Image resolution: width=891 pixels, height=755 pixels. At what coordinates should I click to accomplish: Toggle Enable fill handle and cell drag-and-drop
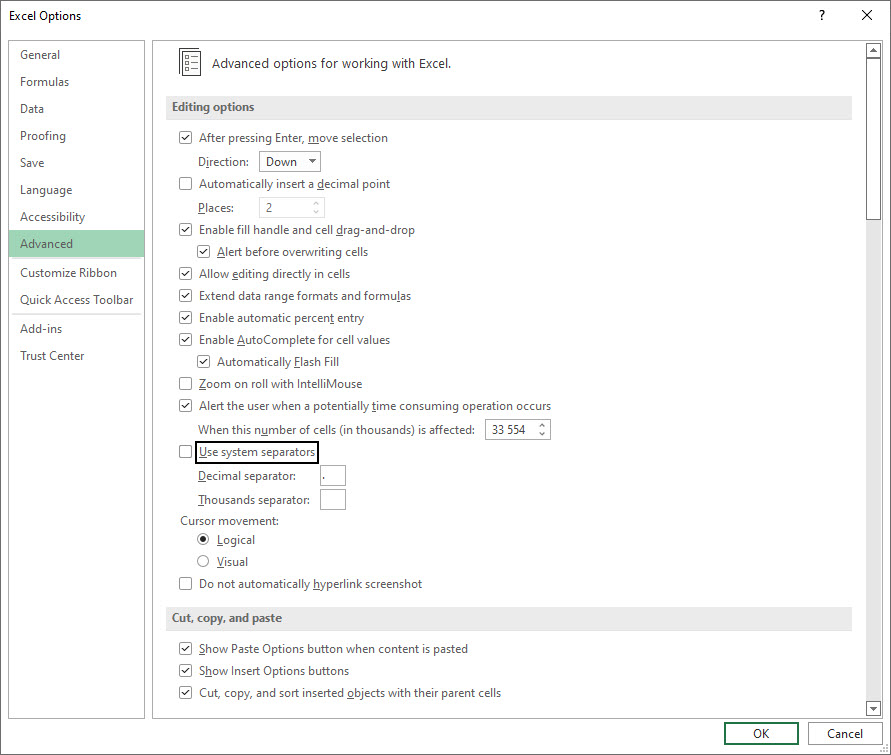pyautogui.click(x=185, y=230)
